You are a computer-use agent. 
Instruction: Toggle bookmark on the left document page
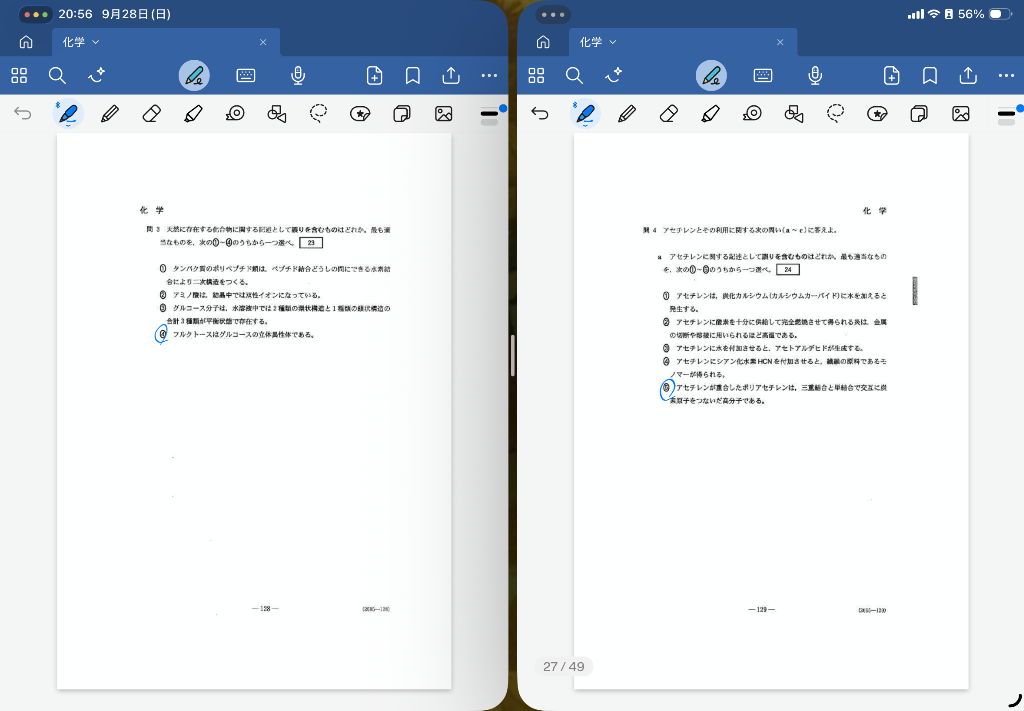point(412,76)
